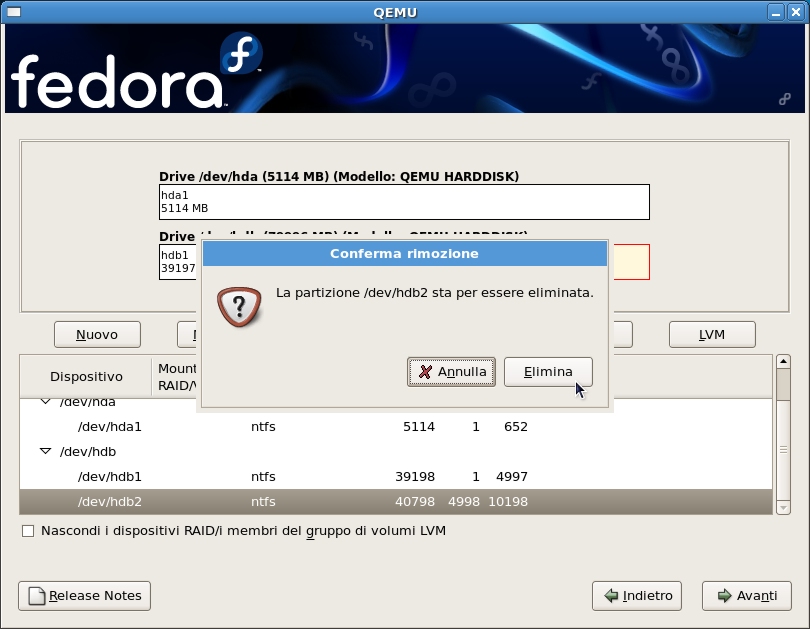Click the 'ntfs' type of /dev/hdb2

263,502
